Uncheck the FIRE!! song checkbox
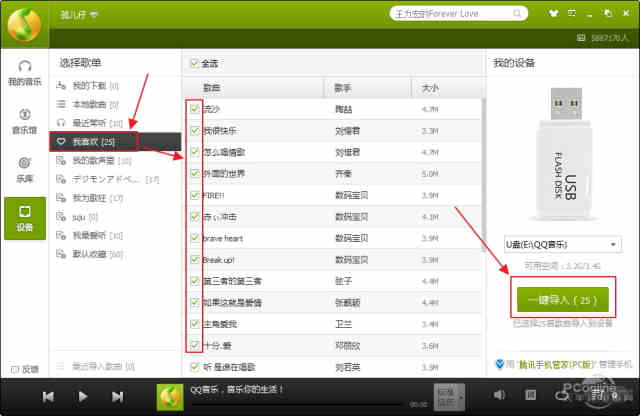Screen dimensions: 640x416 [x=195, y=195]
